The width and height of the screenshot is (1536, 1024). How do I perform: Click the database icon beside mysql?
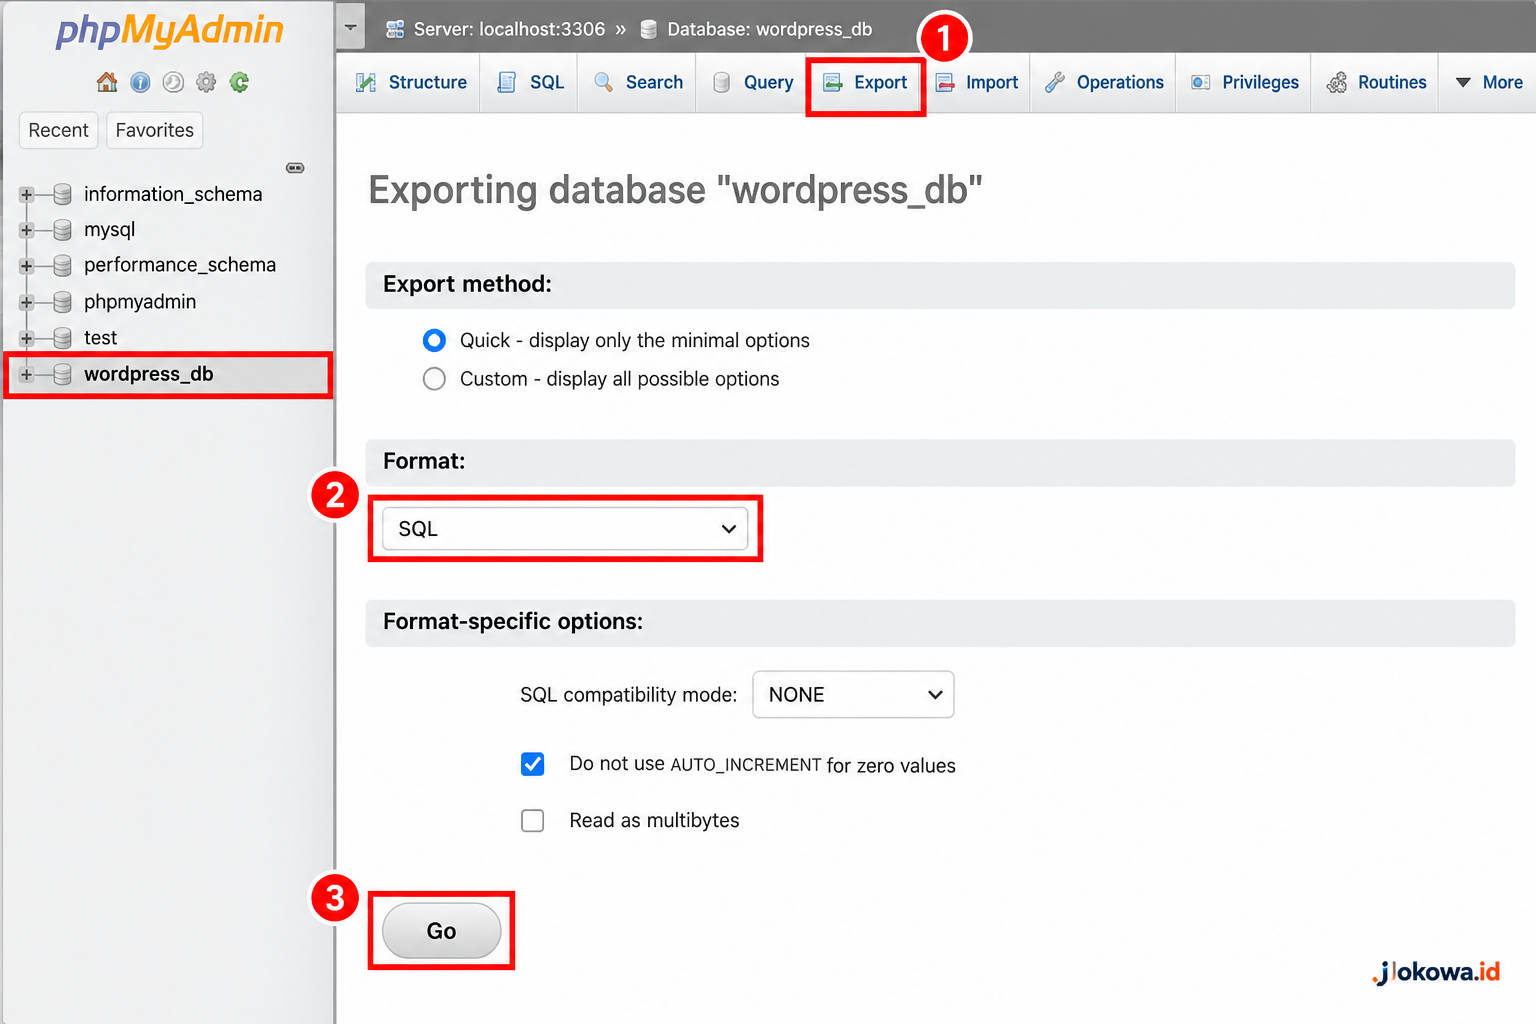pos(62,230)
